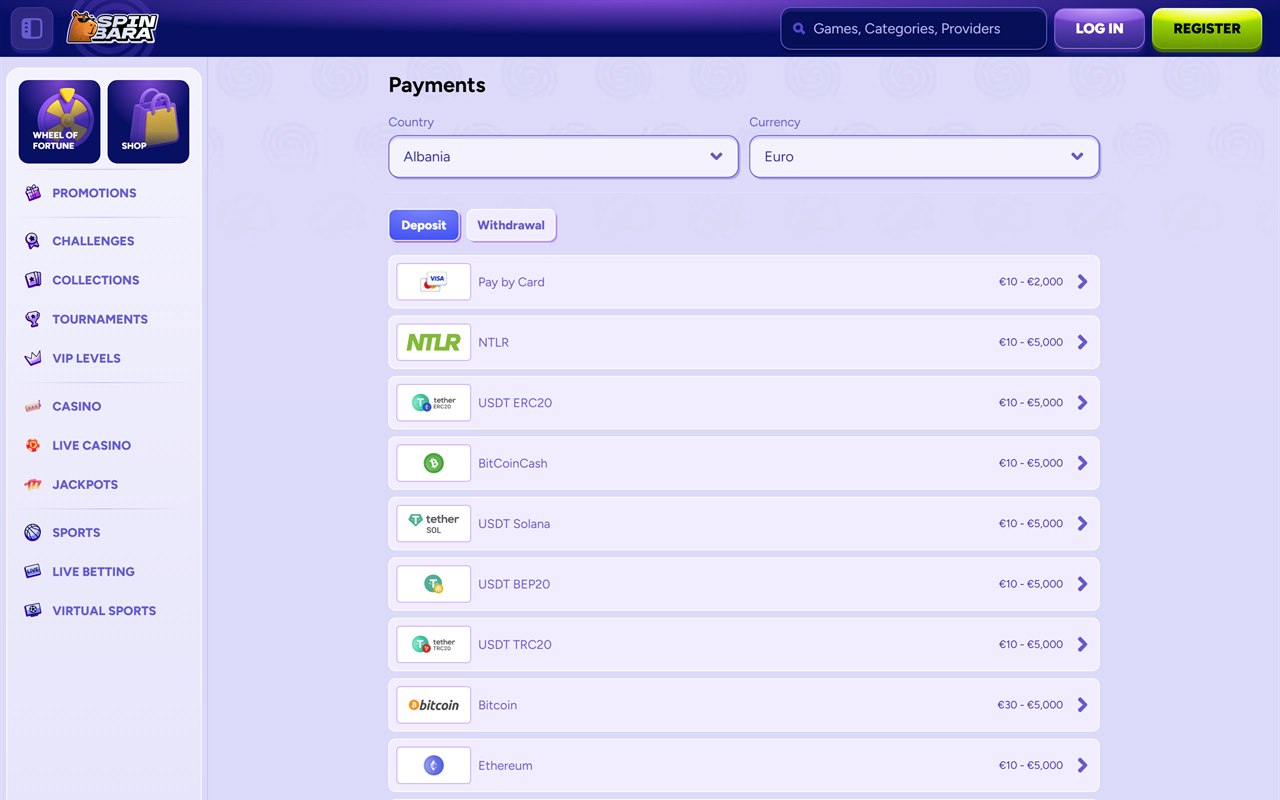Image resolution: width=1280 pixels, height=800 pixels.
Task: Click the BitCoinCash green logo
Action: coord(433,463)
